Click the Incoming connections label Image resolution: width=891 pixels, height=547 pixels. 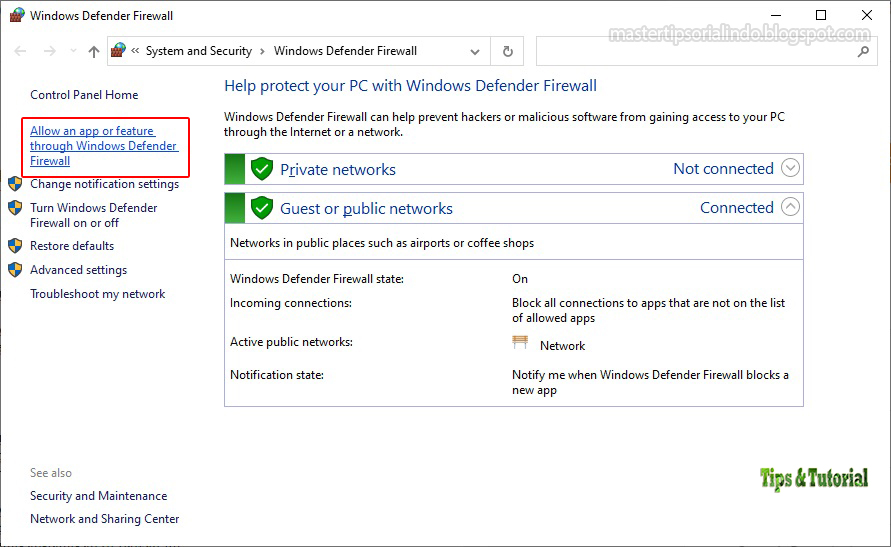pyautogui.click(x=291, y=303)
